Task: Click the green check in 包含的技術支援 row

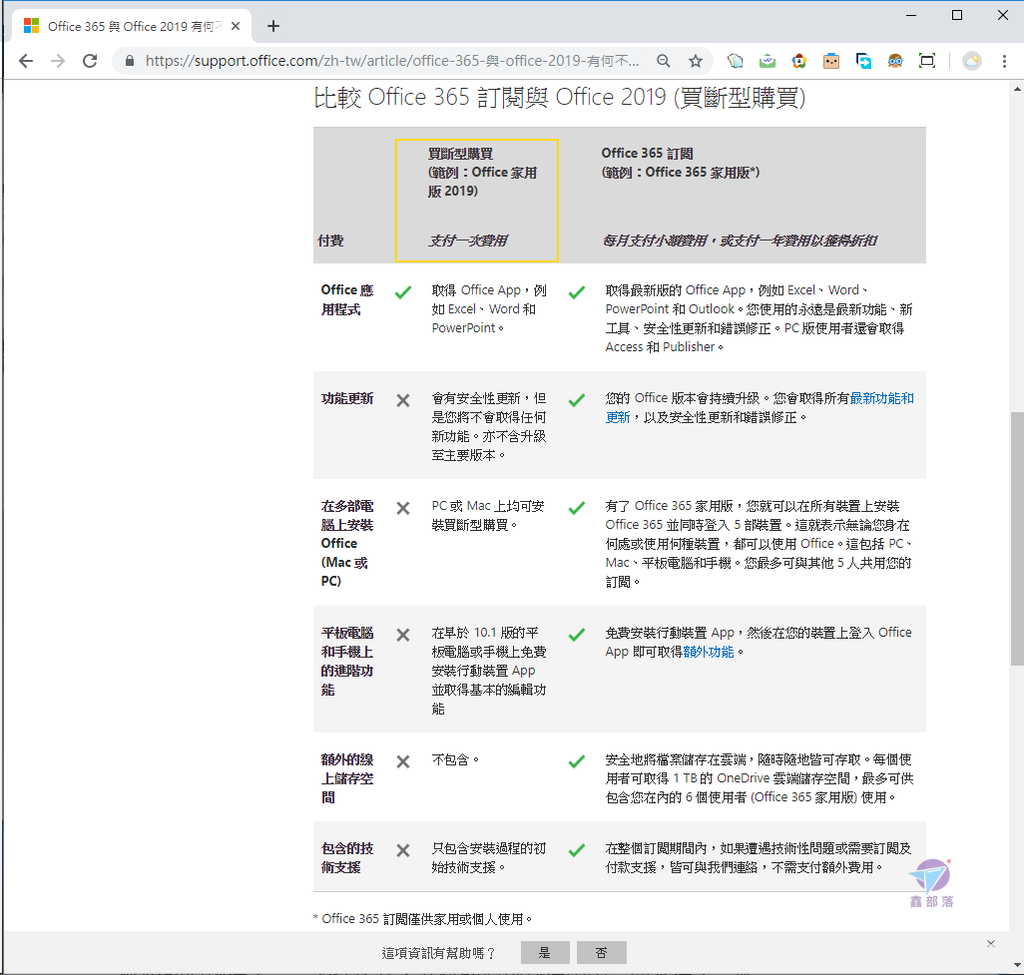Action: pos(577,850)
